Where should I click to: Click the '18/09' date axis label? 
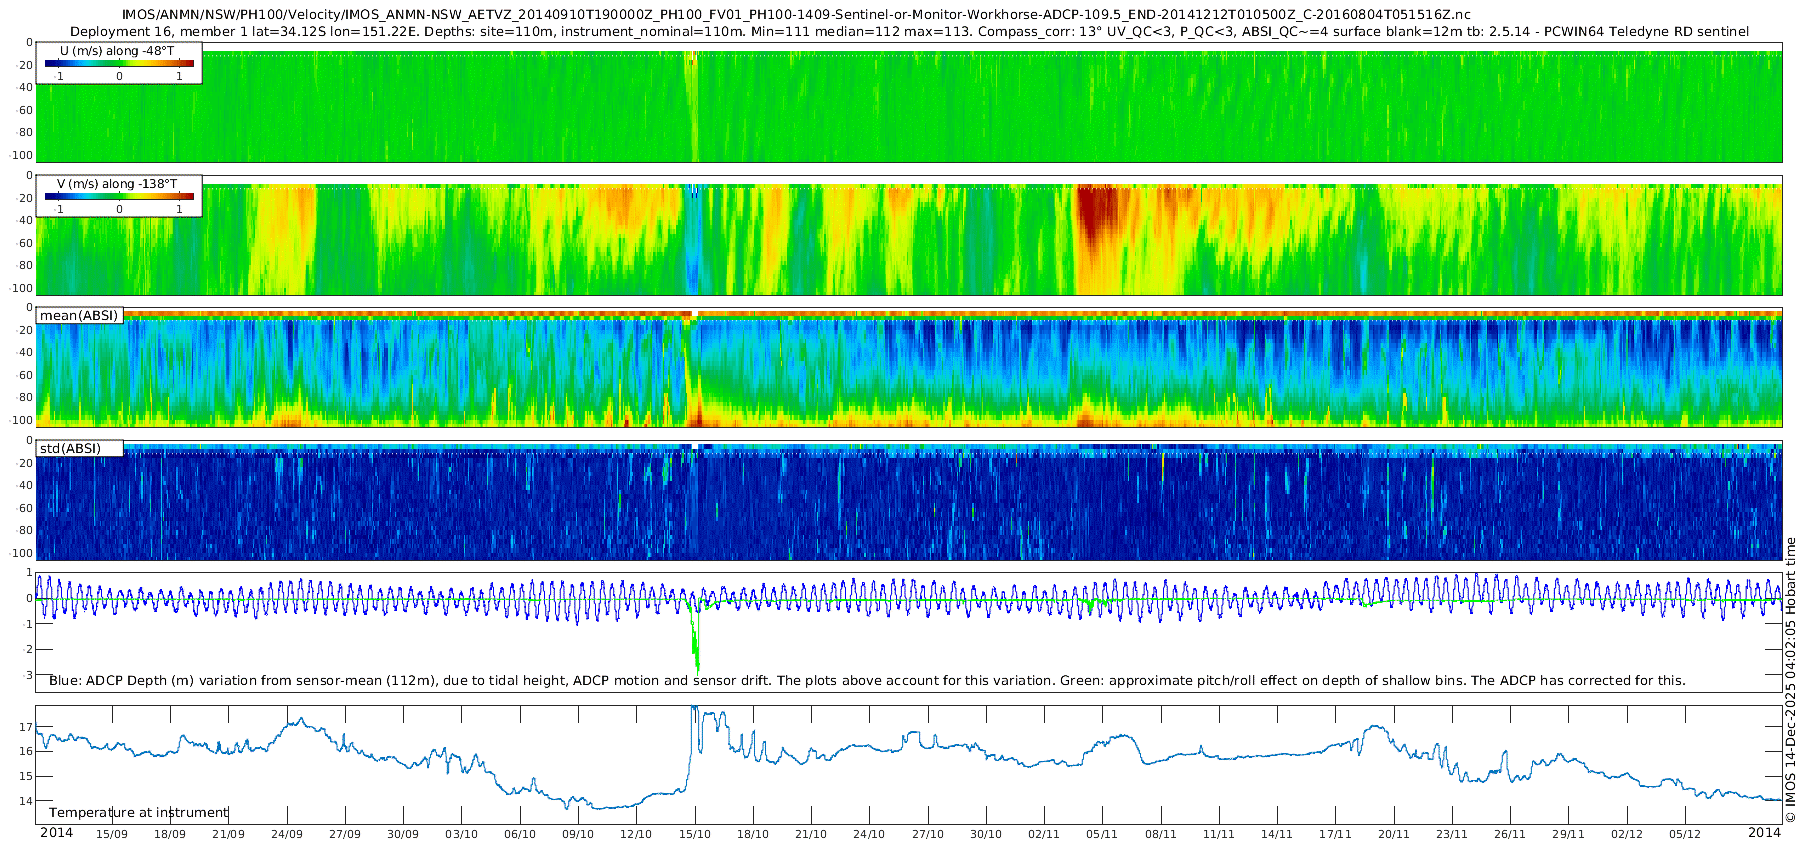click(170, 834)
